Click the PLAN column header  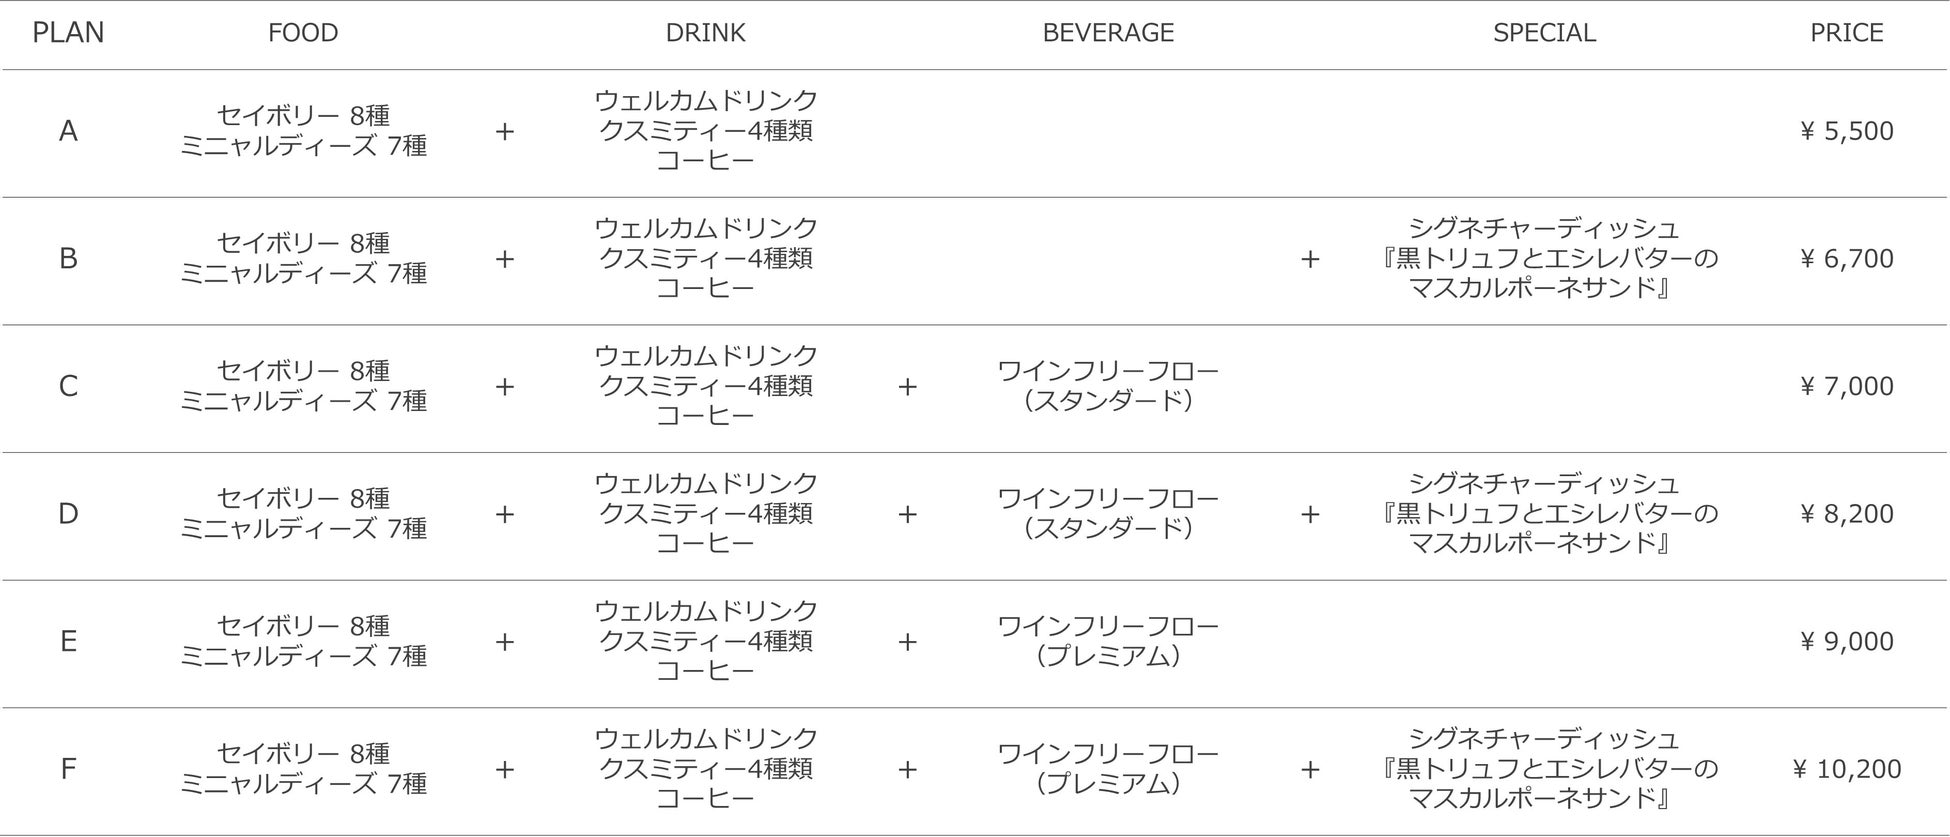click(68, 33)
